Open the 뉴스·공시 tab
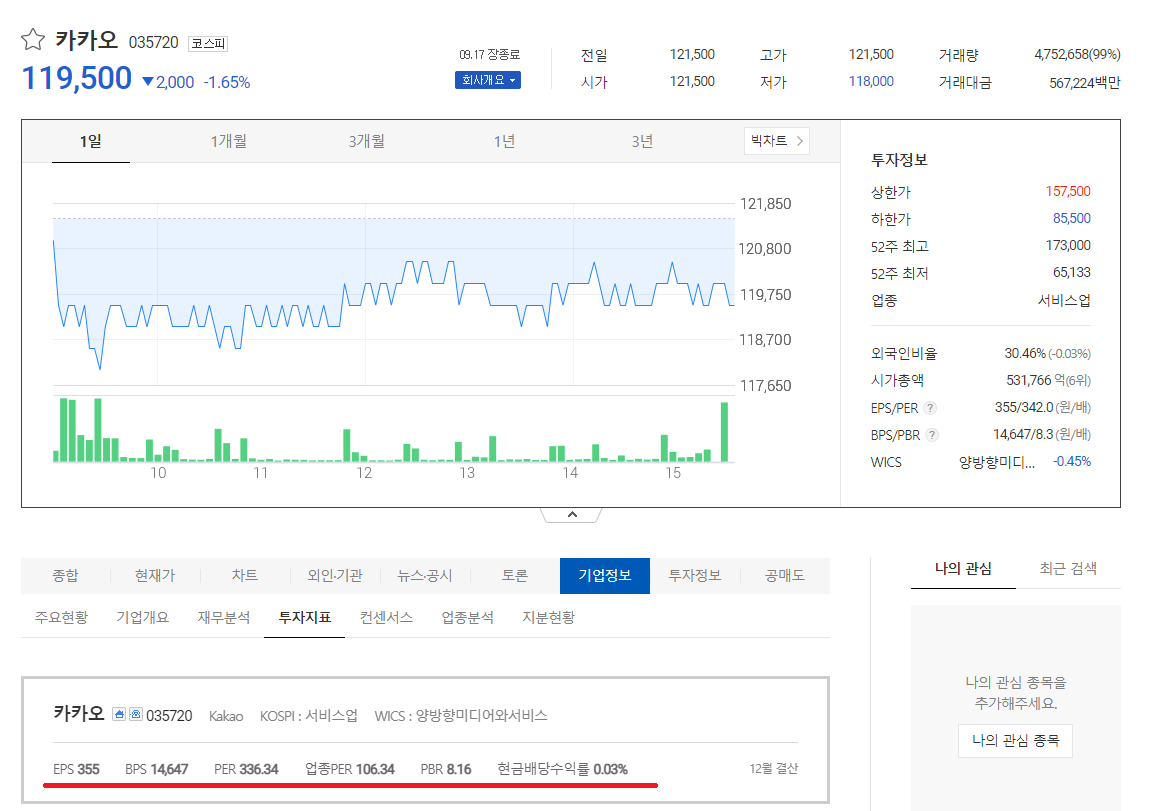Screen dimensions: 1162x811 [425, 575]
